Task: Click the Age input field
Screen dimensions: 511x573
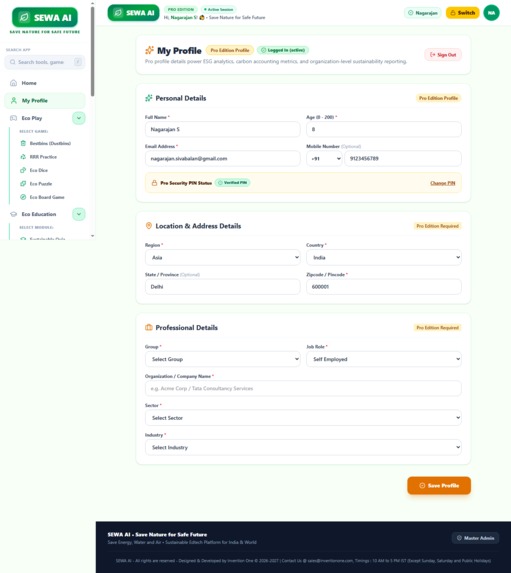Action: [384, 129]
